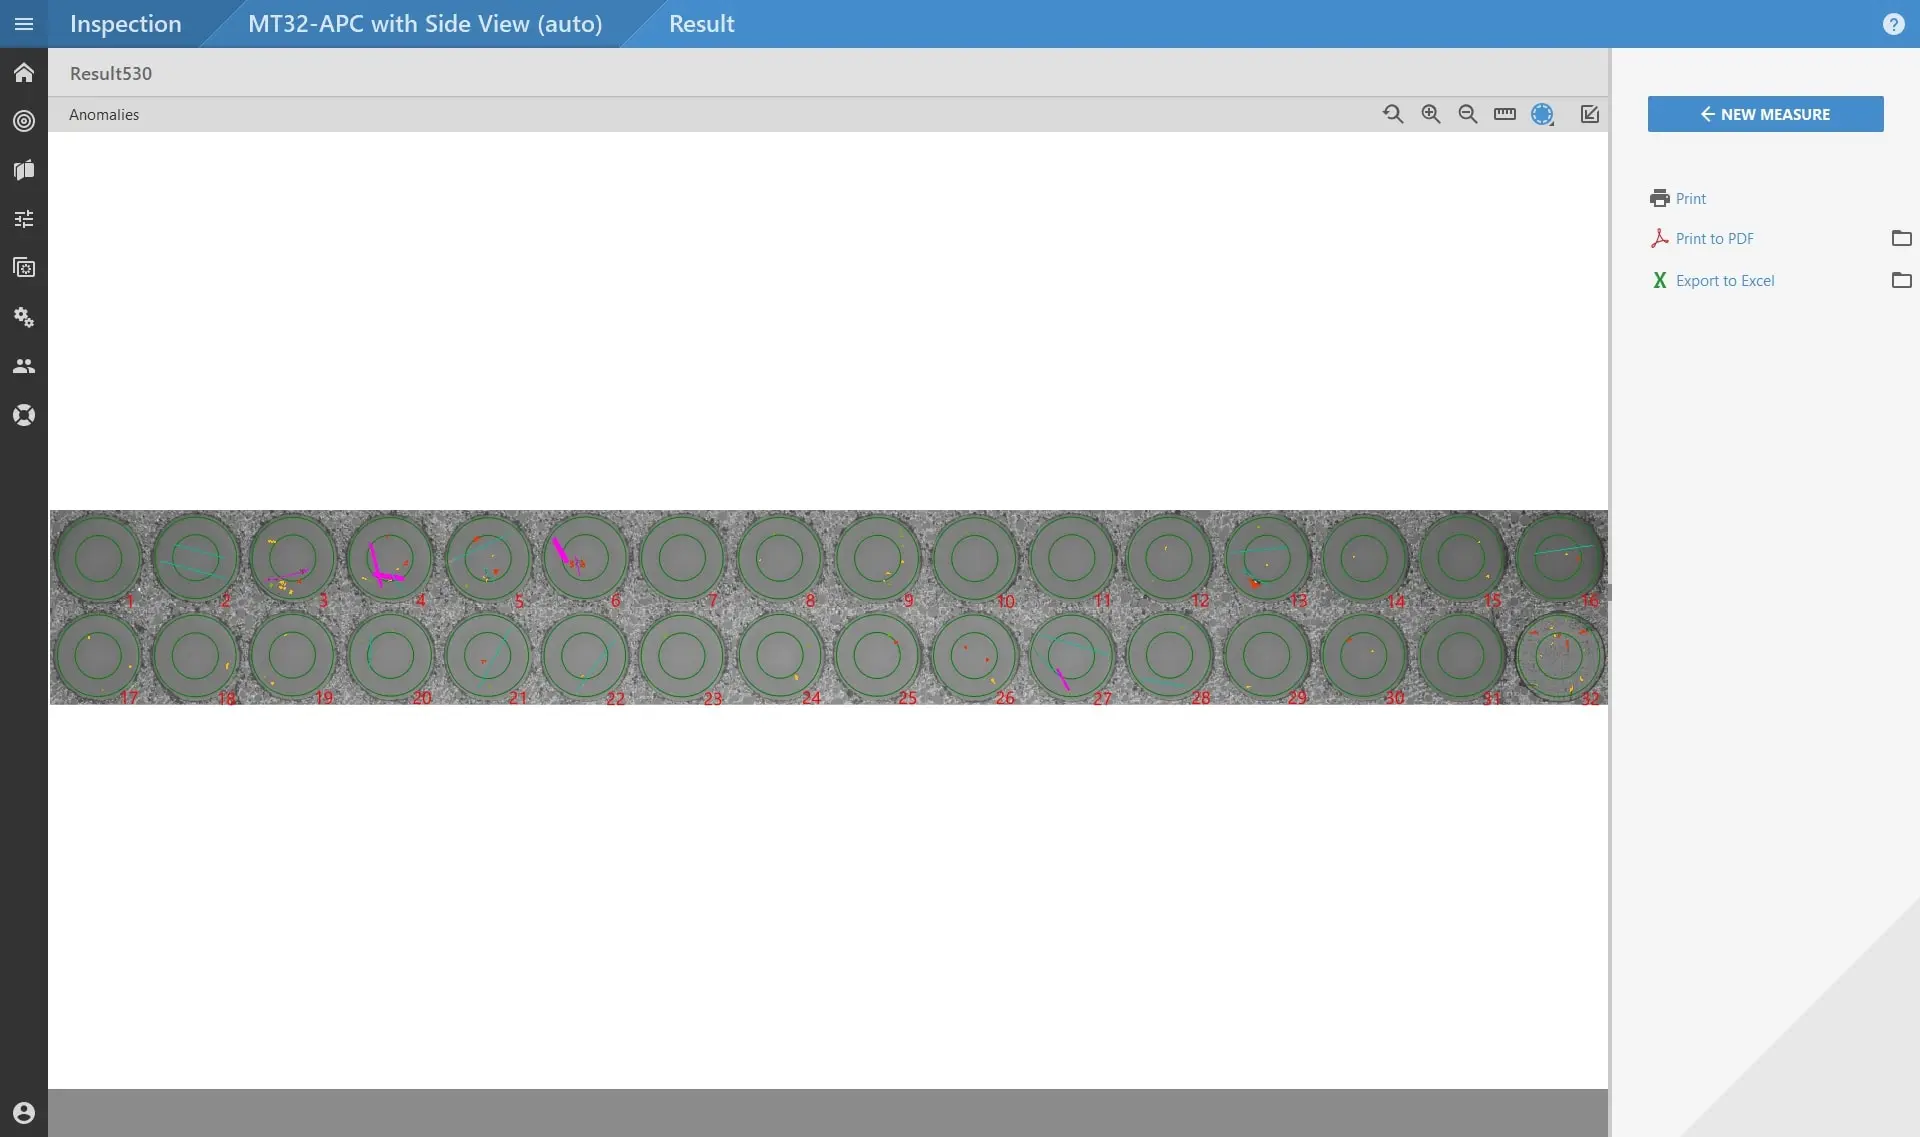This screenshot has width=1920, height=1137.
Task: Open the users panel icon in sidebar
Action: 23,366
